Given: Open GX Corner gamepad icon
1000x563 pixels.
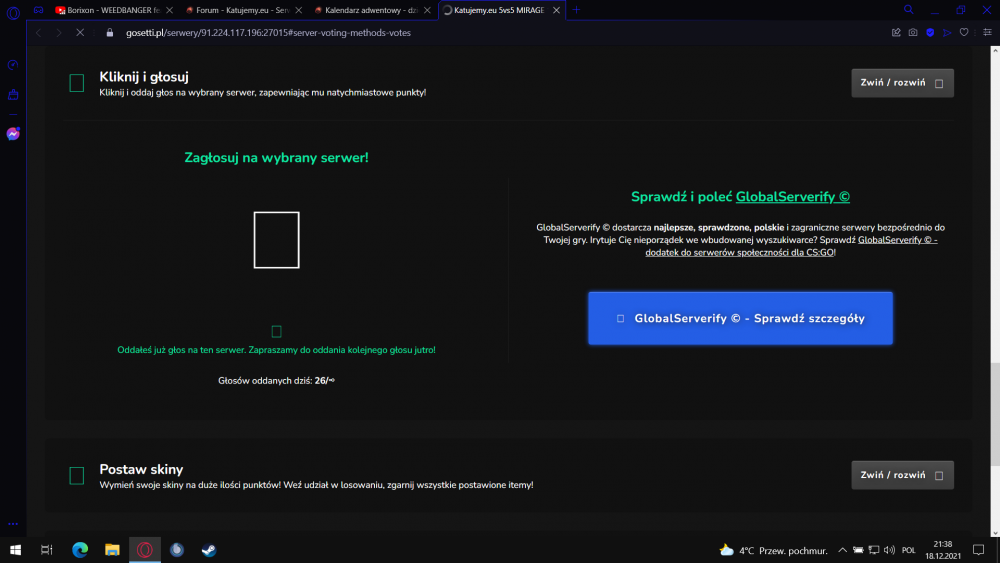Looking at the screenshot, I should (x=39, y=10).
